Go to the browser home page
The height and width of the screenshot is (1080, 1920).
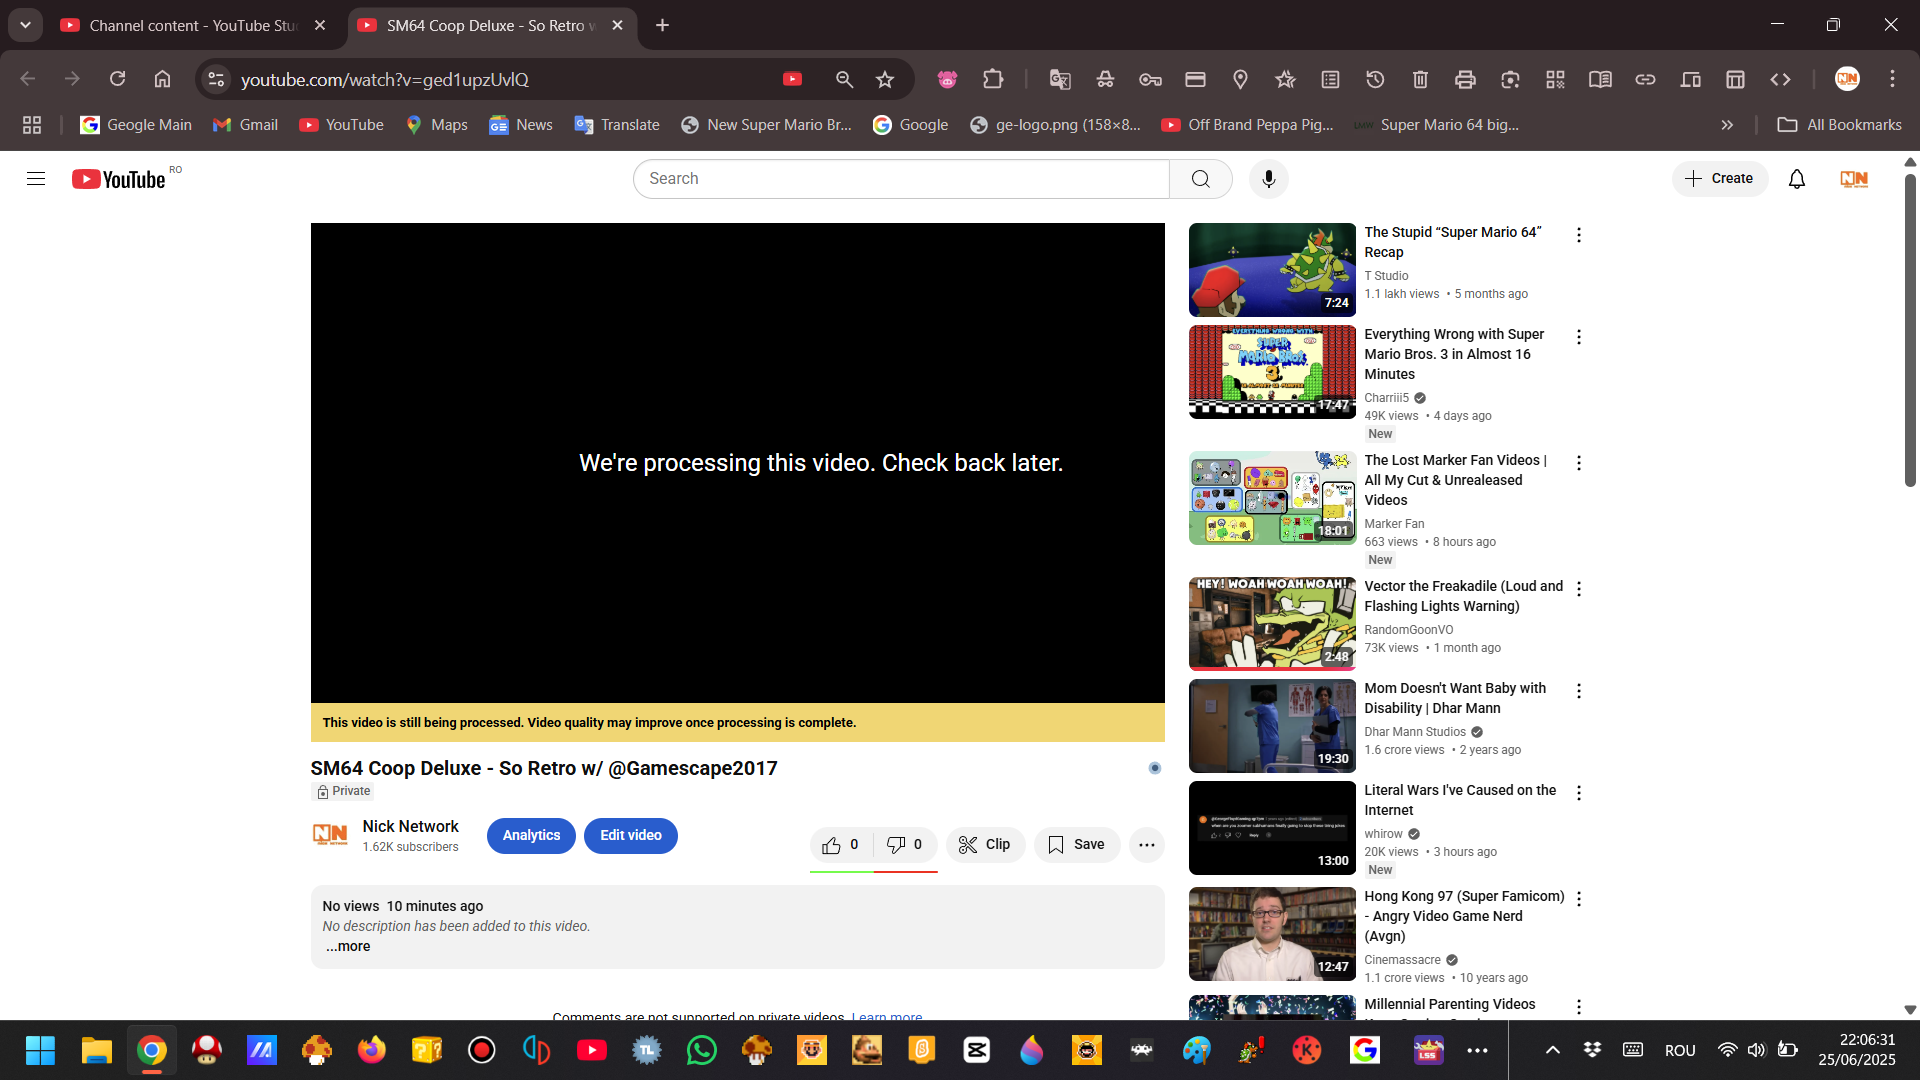coord(162,79)
